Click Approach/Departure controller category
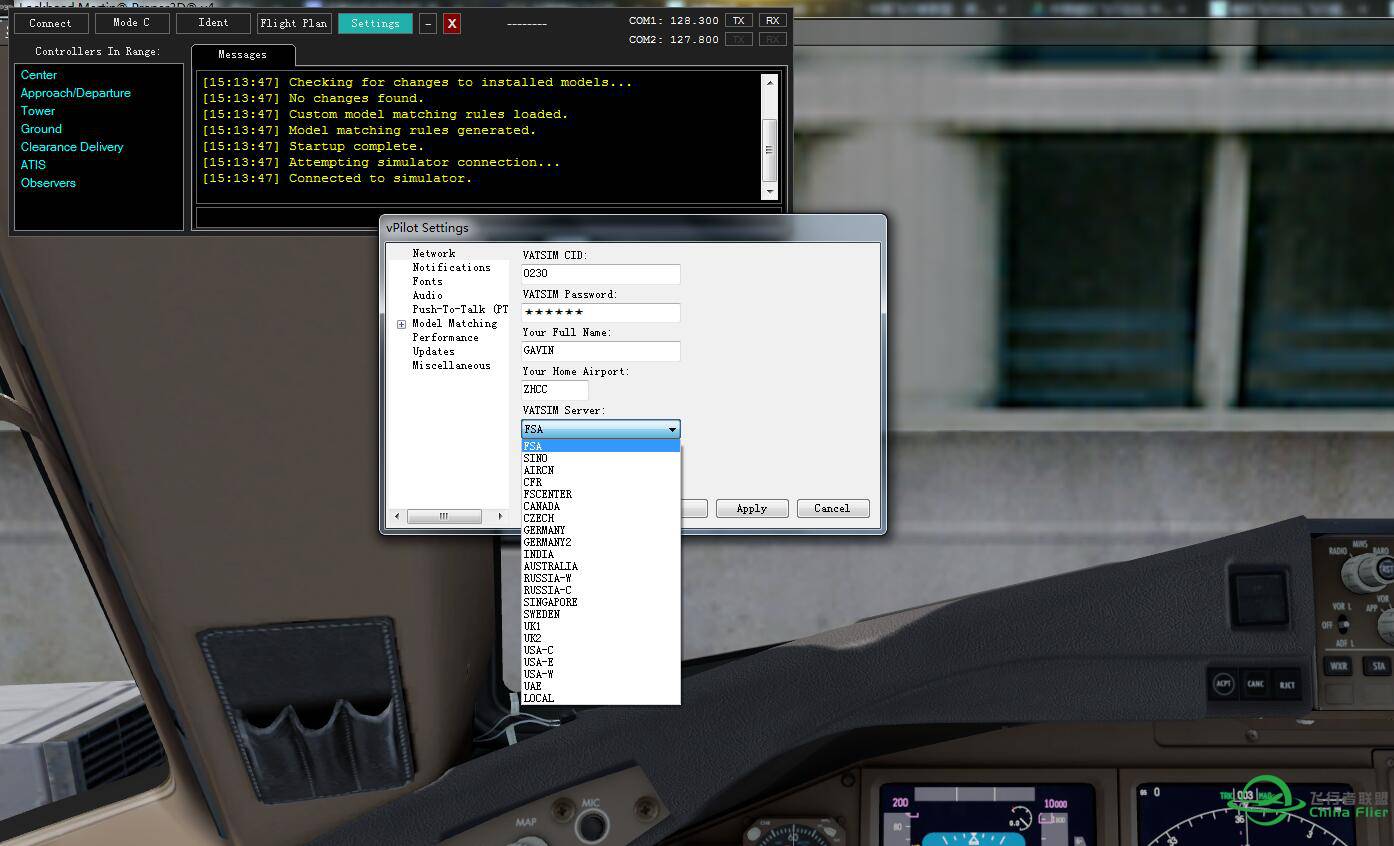The height and width of the screenshot is (846, 1394). pos(76,93)
